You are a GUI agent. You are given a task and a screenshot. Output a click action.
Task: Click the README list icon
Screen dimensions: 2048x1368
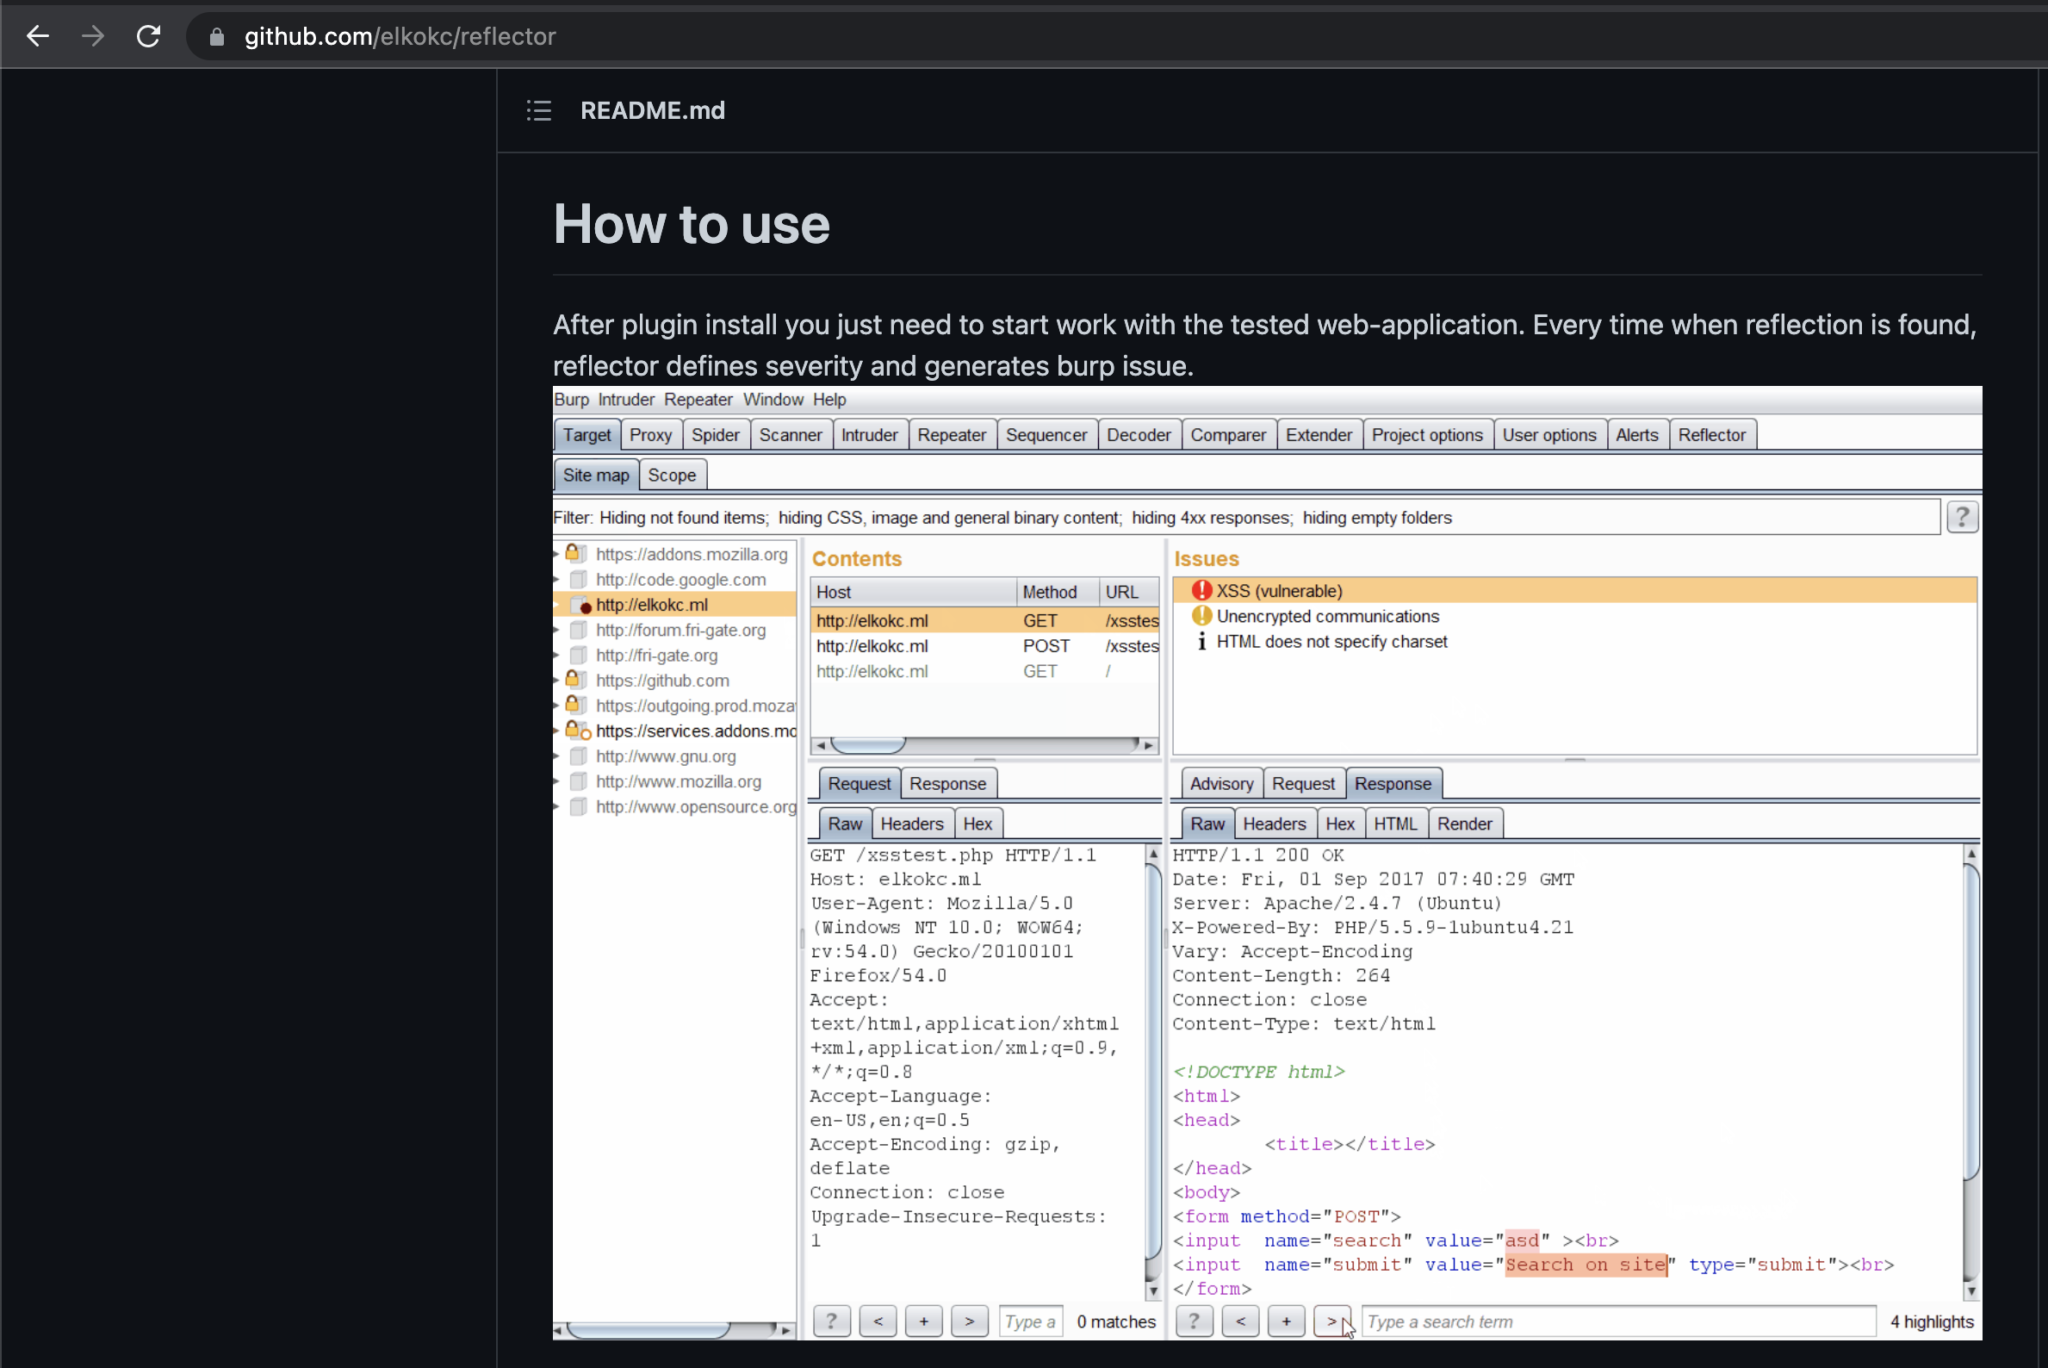(539, 110)
